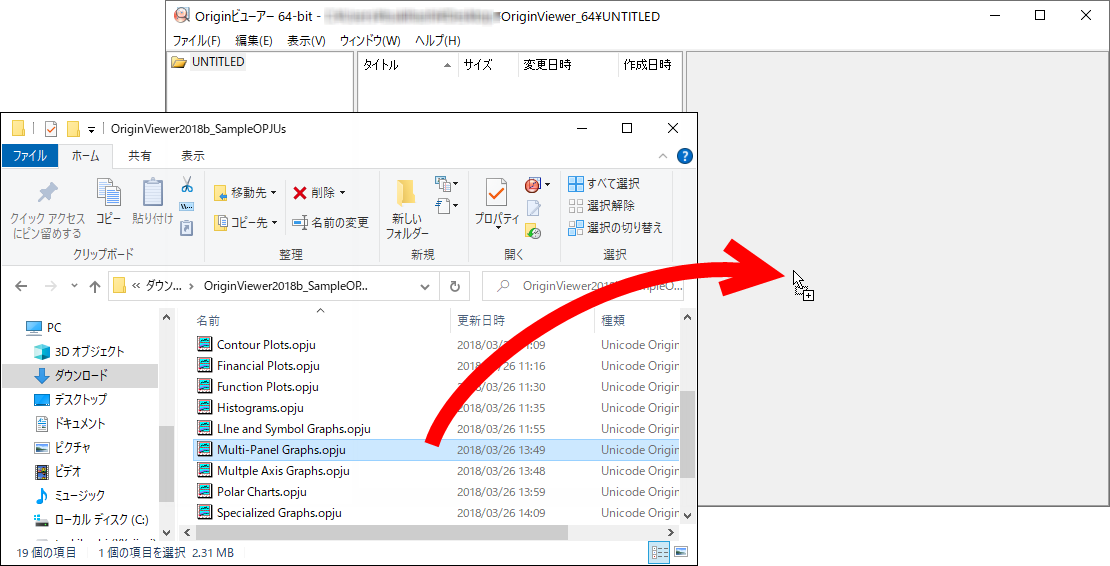
Task: Click 選択解除 (Select none)
Action: (602, 206)
